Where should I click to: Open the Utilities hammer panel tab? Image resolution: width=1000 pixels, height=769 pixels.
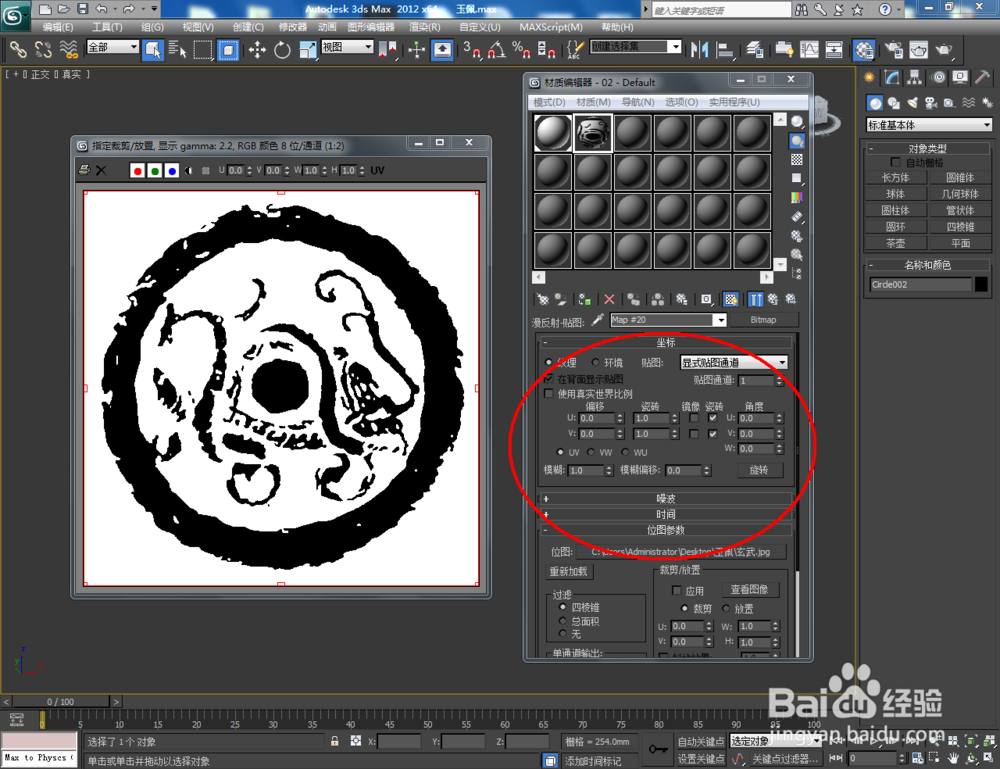(982, 78)
